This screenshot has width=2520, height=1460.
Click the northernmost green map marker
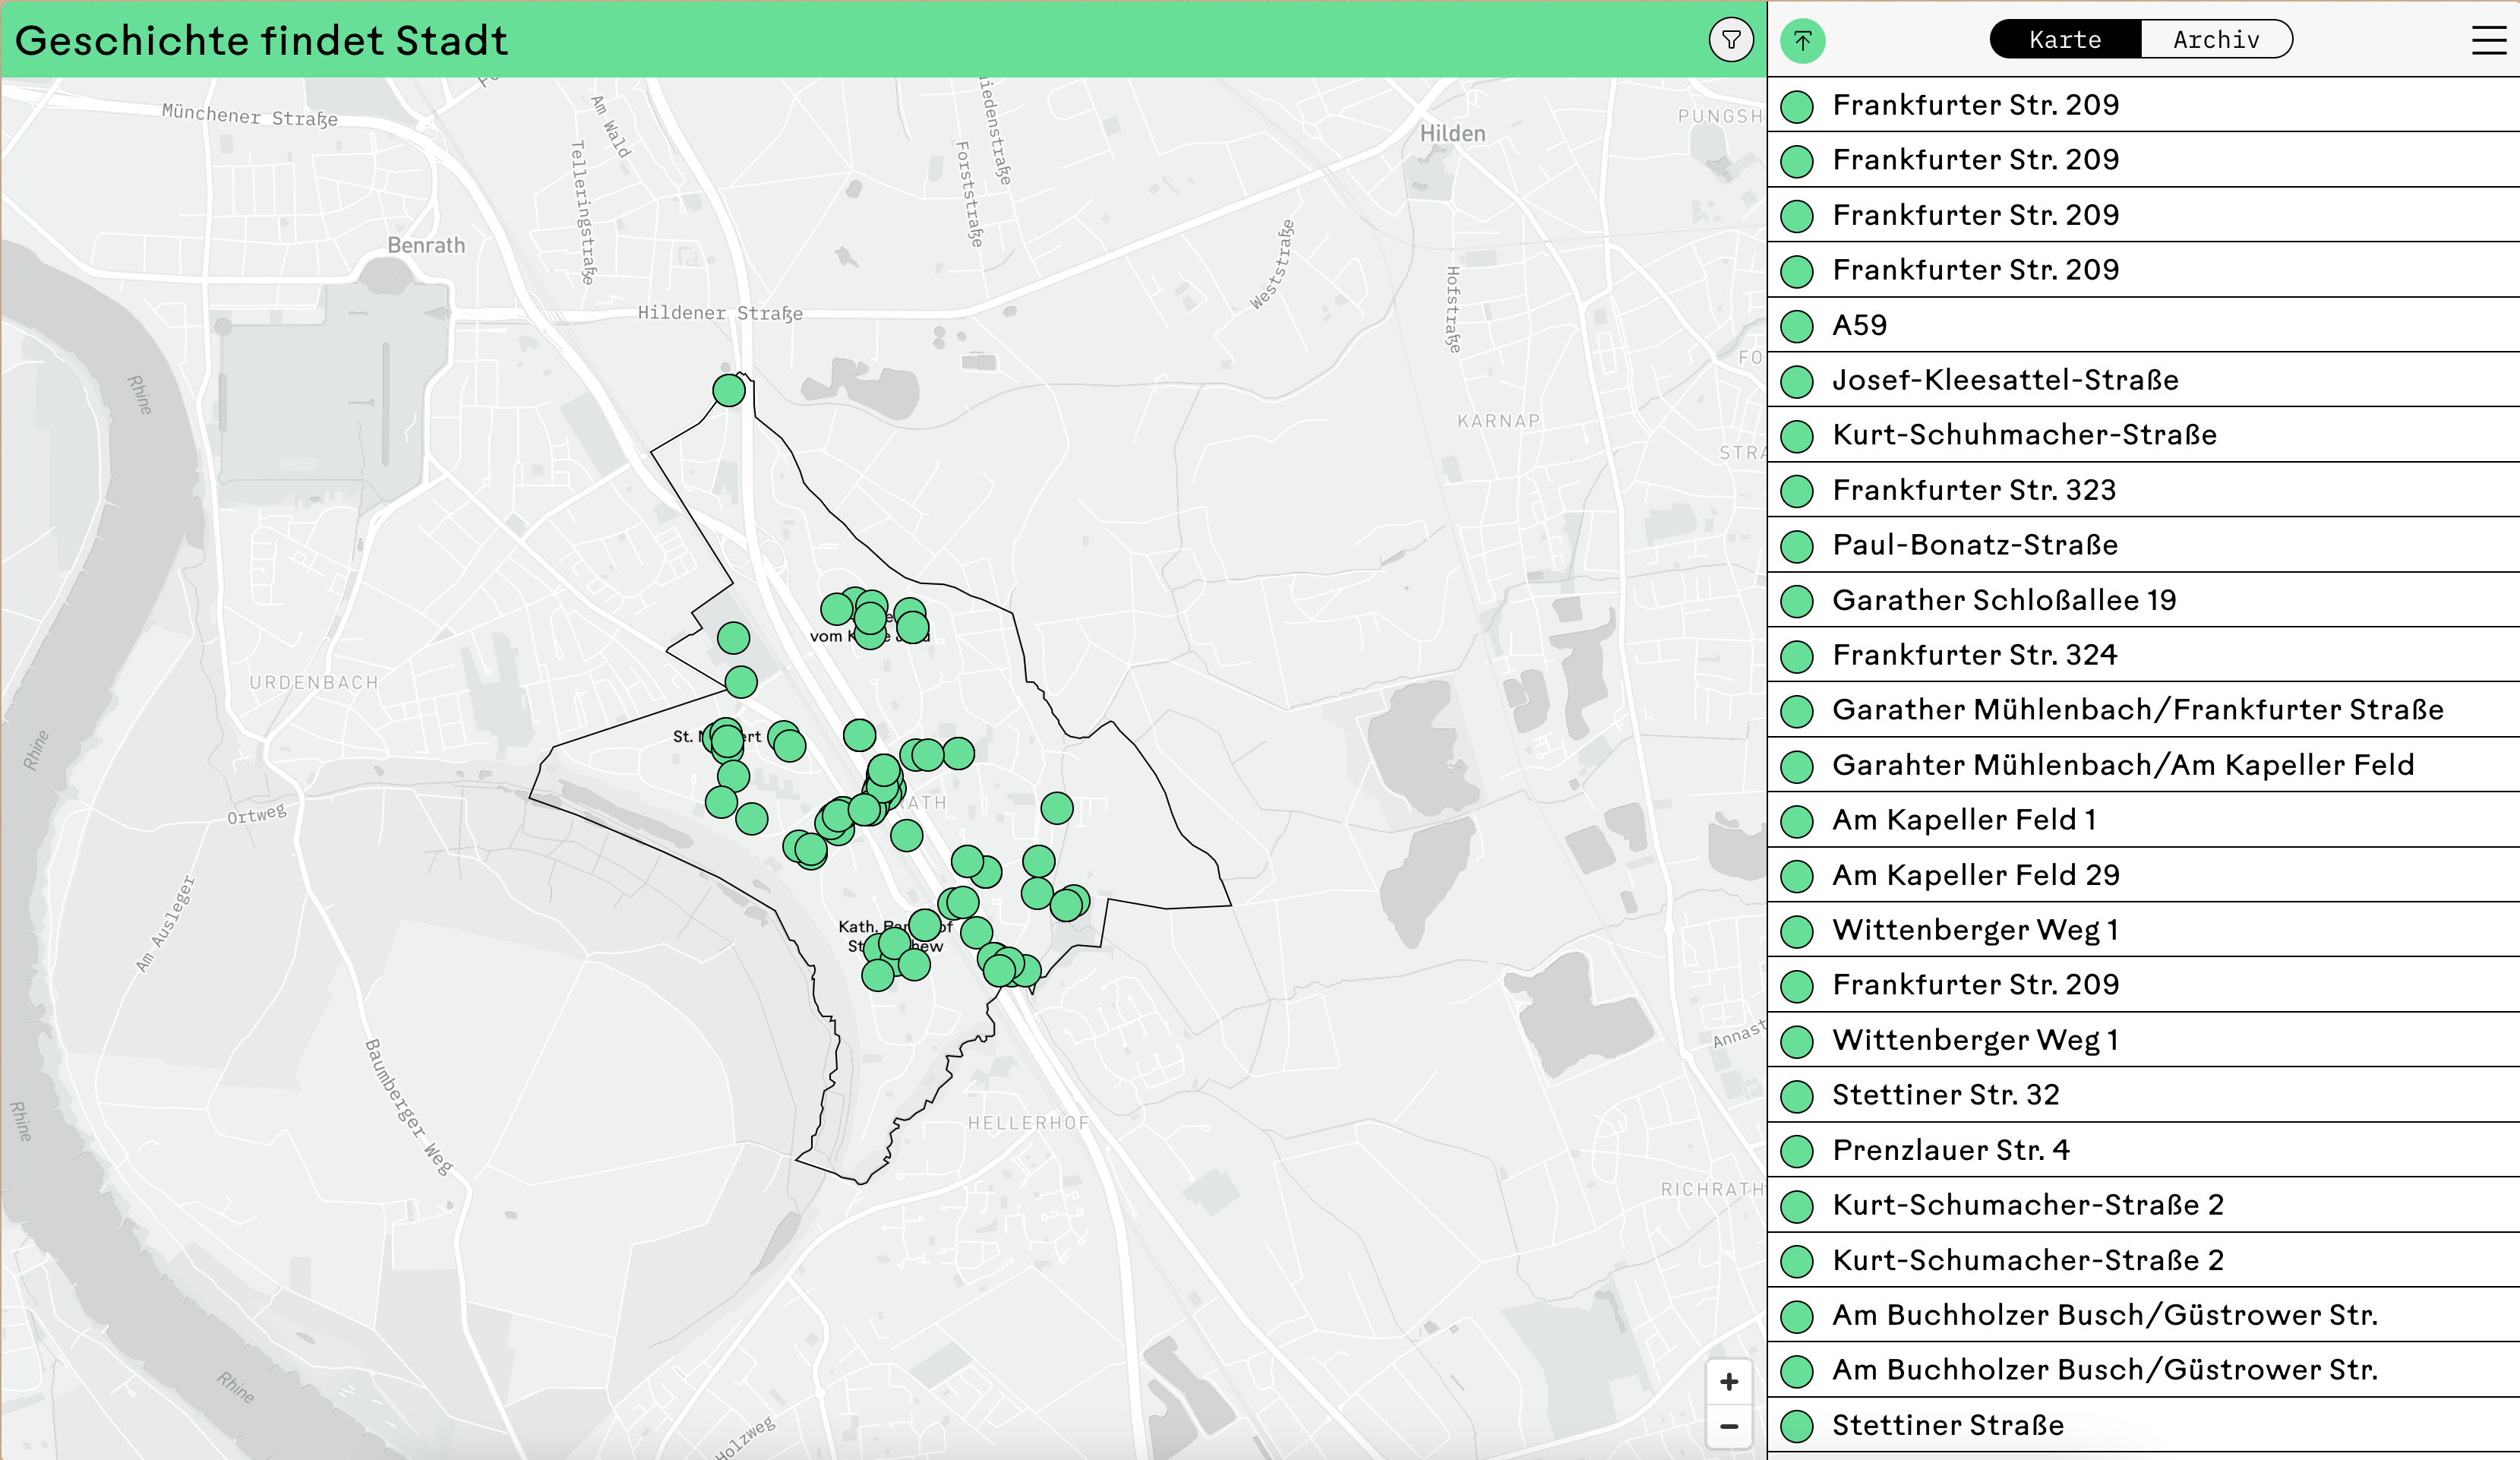(x=729, y=390)
